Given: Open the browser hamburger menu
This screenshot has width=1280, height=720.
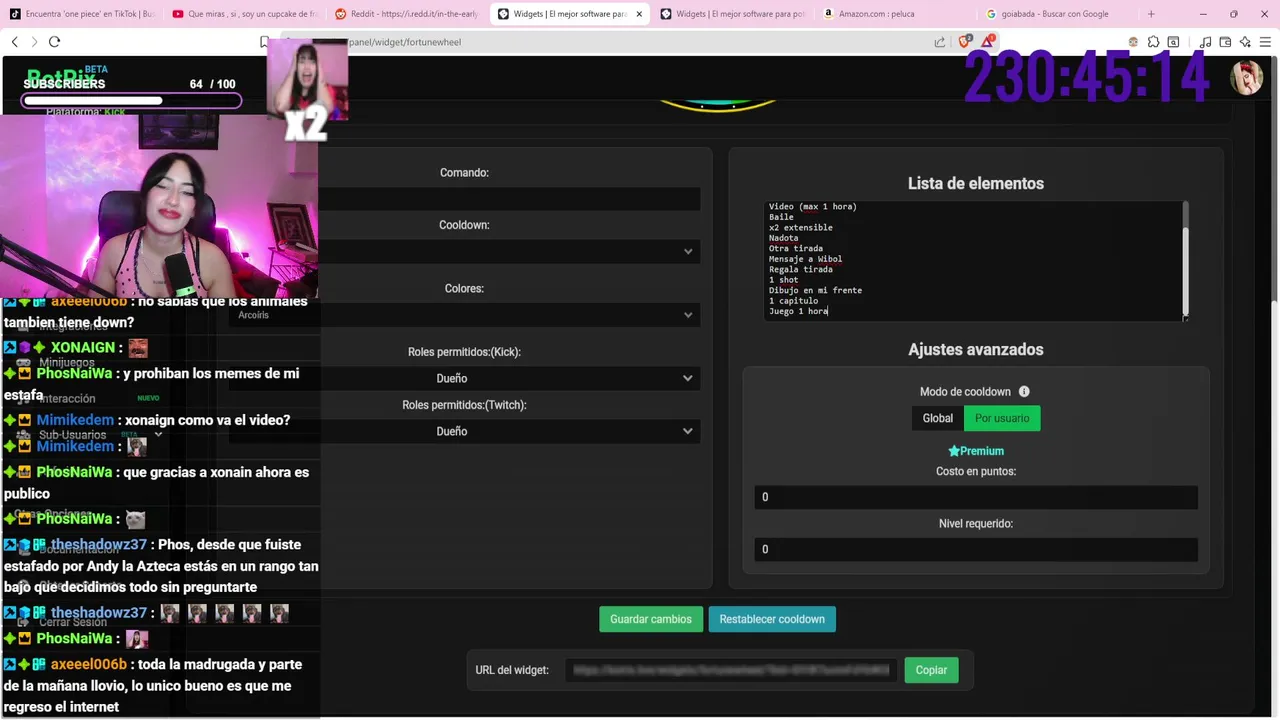Looking at the screenshot, I should coord(1266,42).
